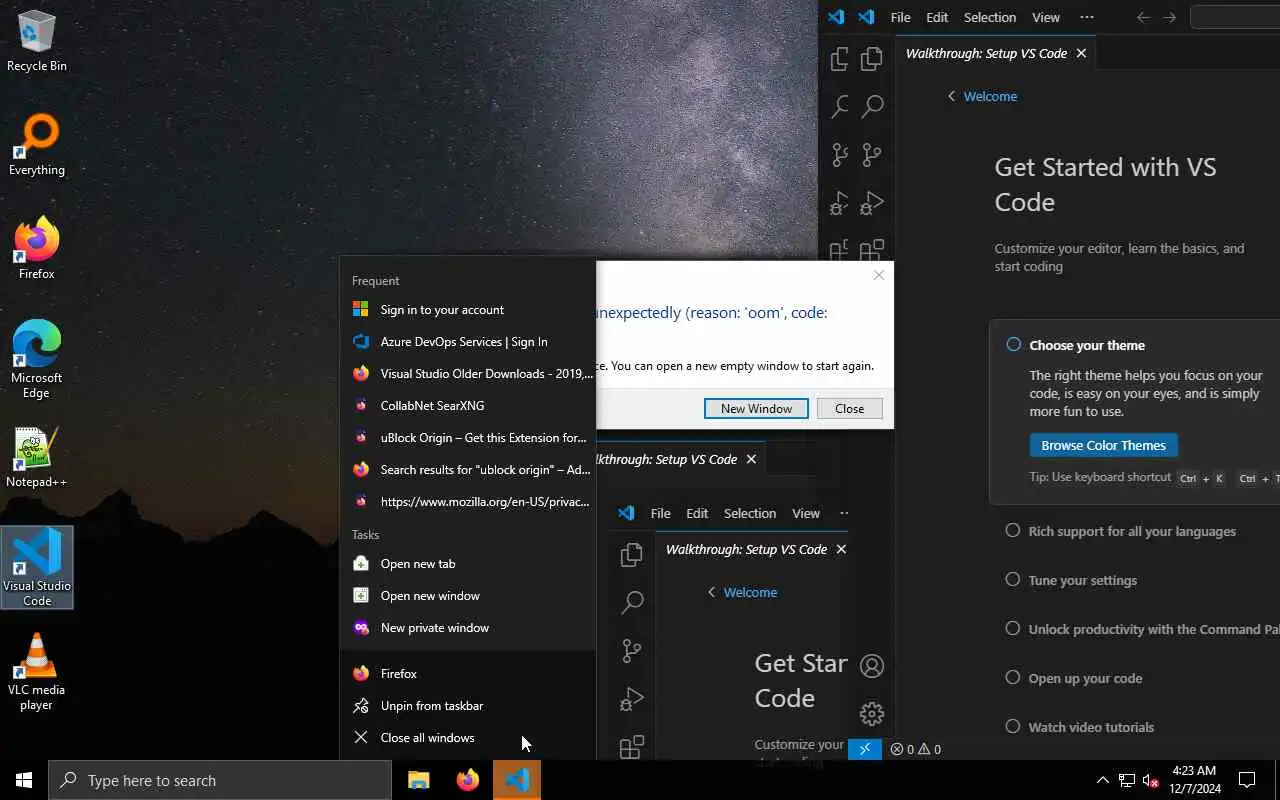1280x800 pixels.
Task: Open Extensions in the lower VS Code window
Action: (631, 746)
